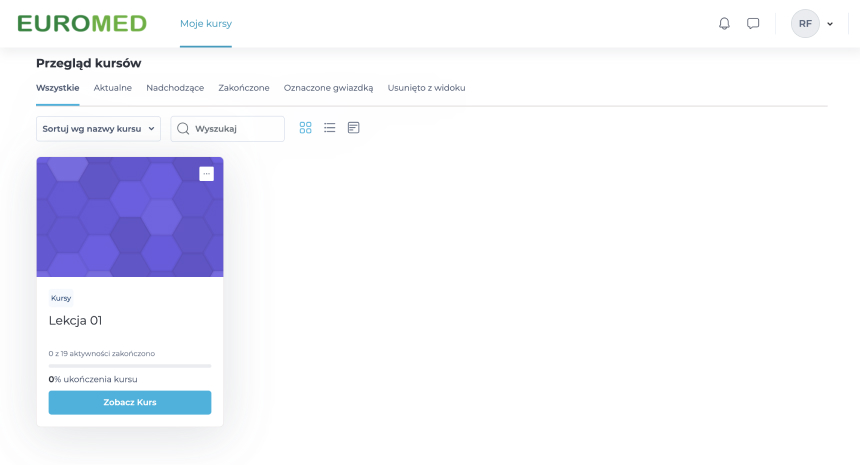
Task: Click the EUROMED logo
Action: point(82,23)
